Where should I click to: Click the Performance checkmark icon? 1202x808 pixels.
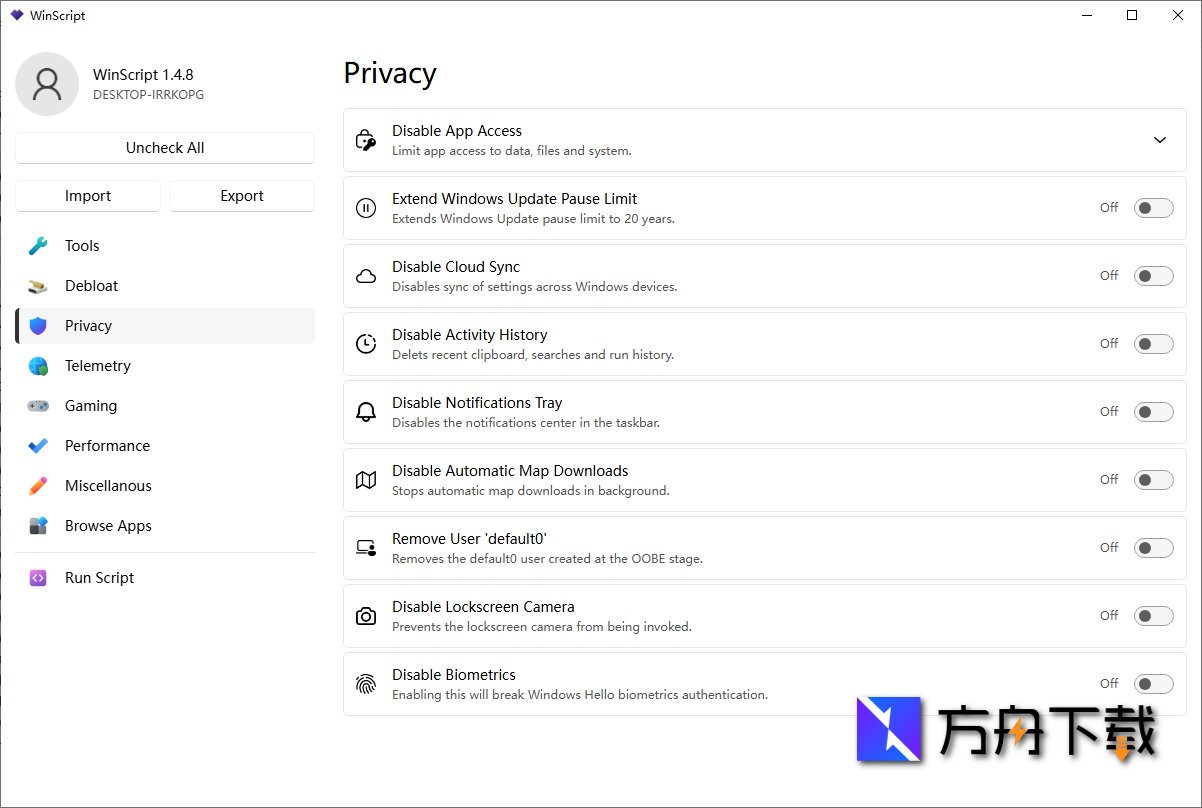(x=38, y=446)
